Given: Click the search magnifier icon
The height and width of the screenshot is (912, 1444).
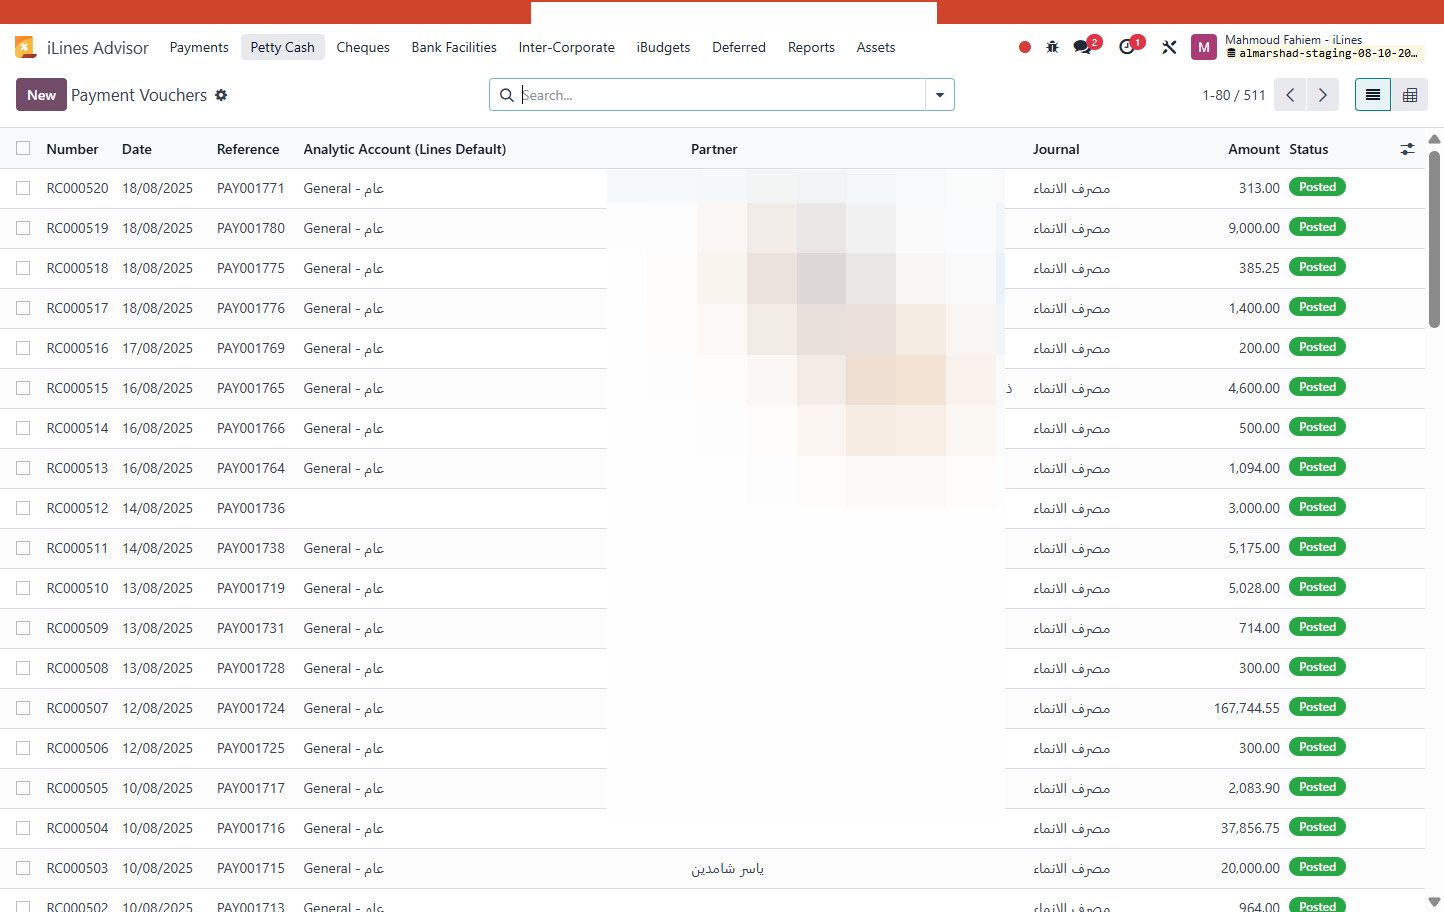Looking at the screenshot, I should 507,95.
